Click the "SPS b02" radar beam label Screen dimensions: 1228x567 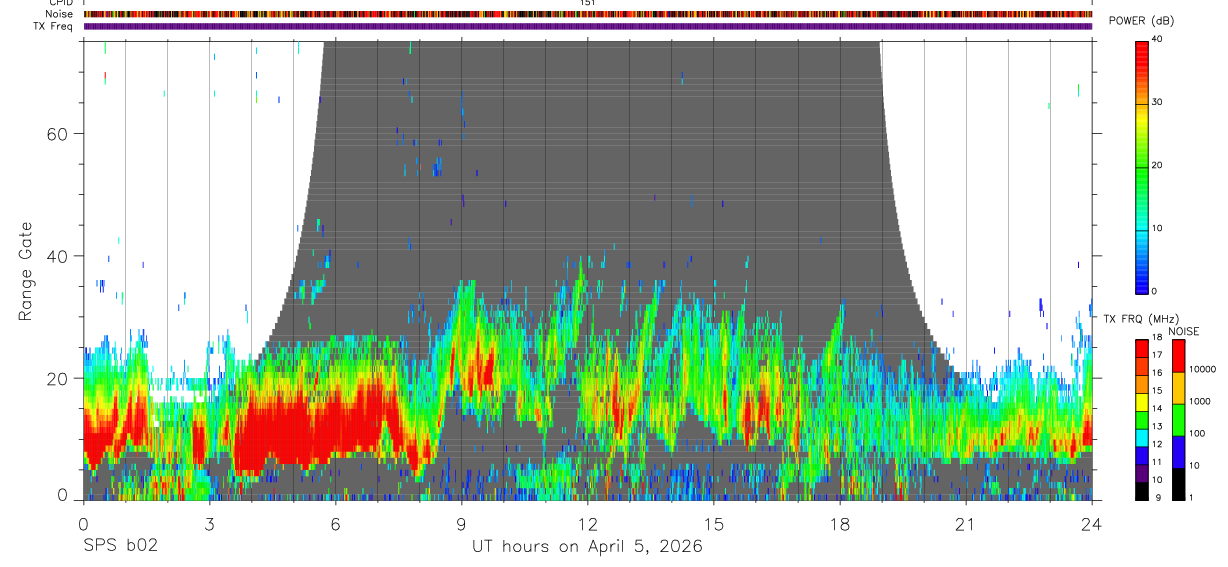pyautogui.click(x=119, y=546)
